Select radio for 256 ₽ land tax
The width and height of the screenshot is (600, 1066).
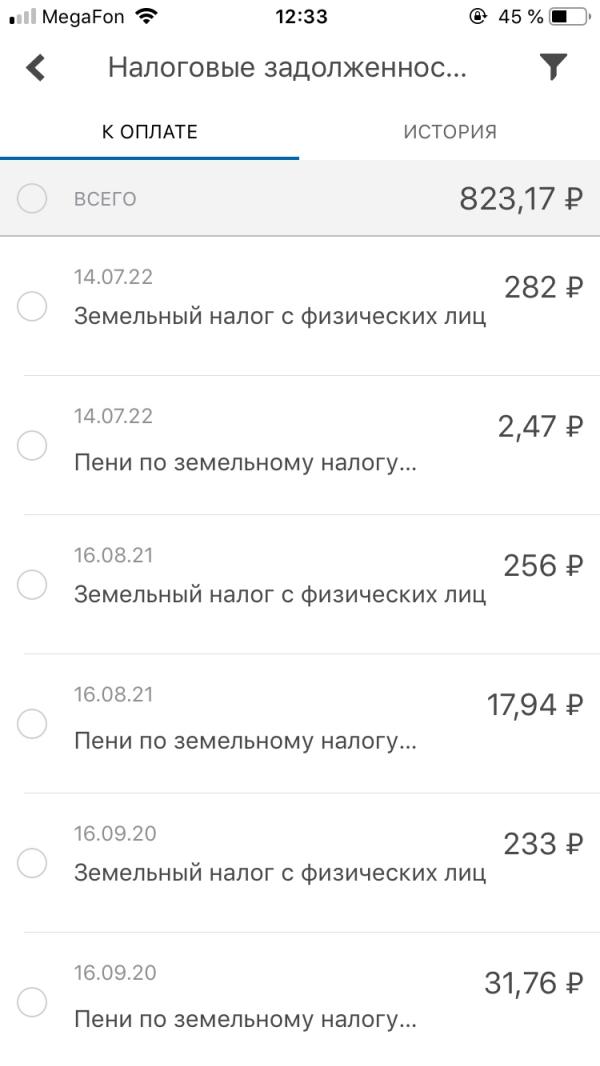tap(32, 584)
